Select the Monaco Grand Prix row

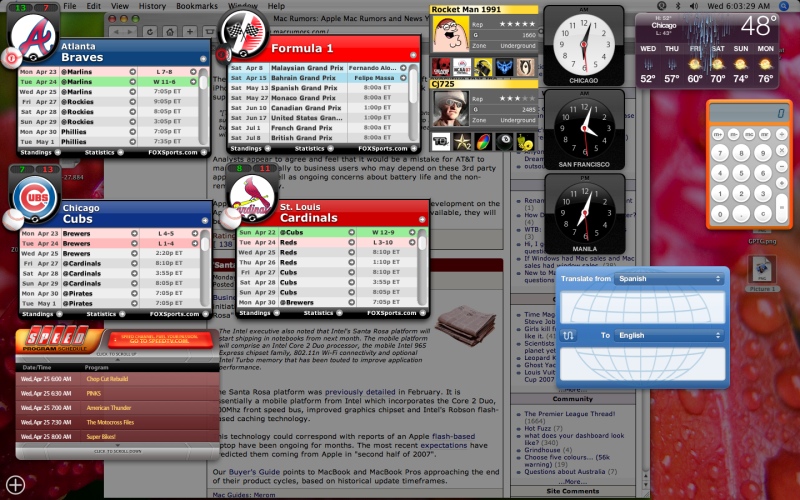point(318,97)
